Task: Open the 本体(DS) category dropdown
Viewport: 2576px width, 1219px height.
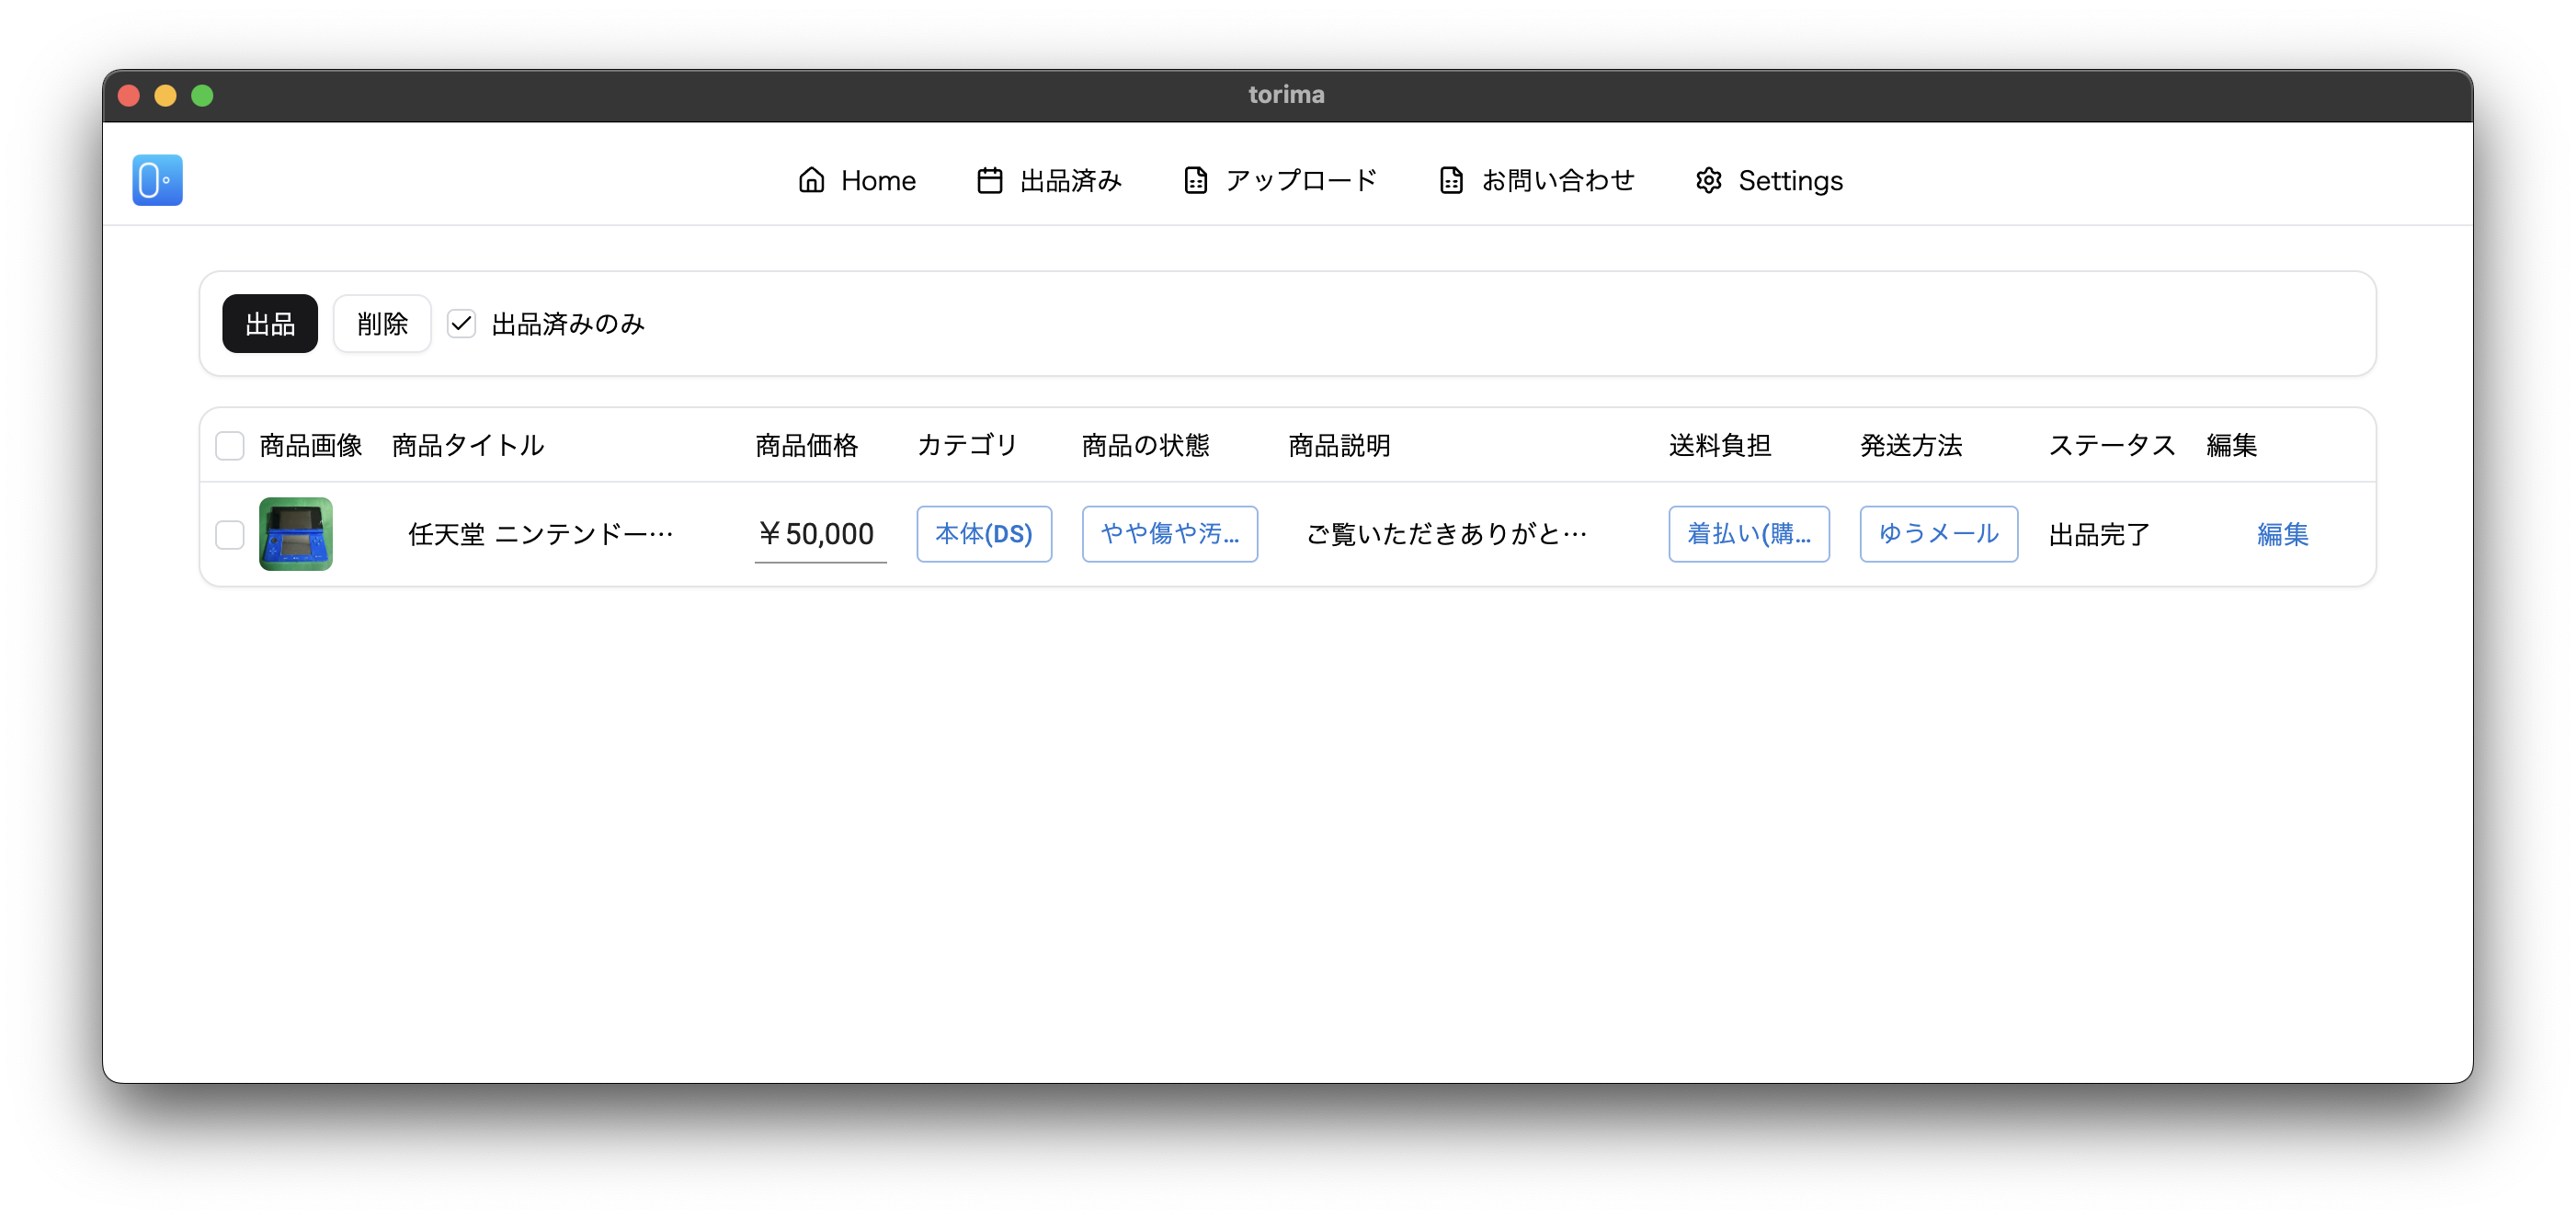Action: (983, 534)
